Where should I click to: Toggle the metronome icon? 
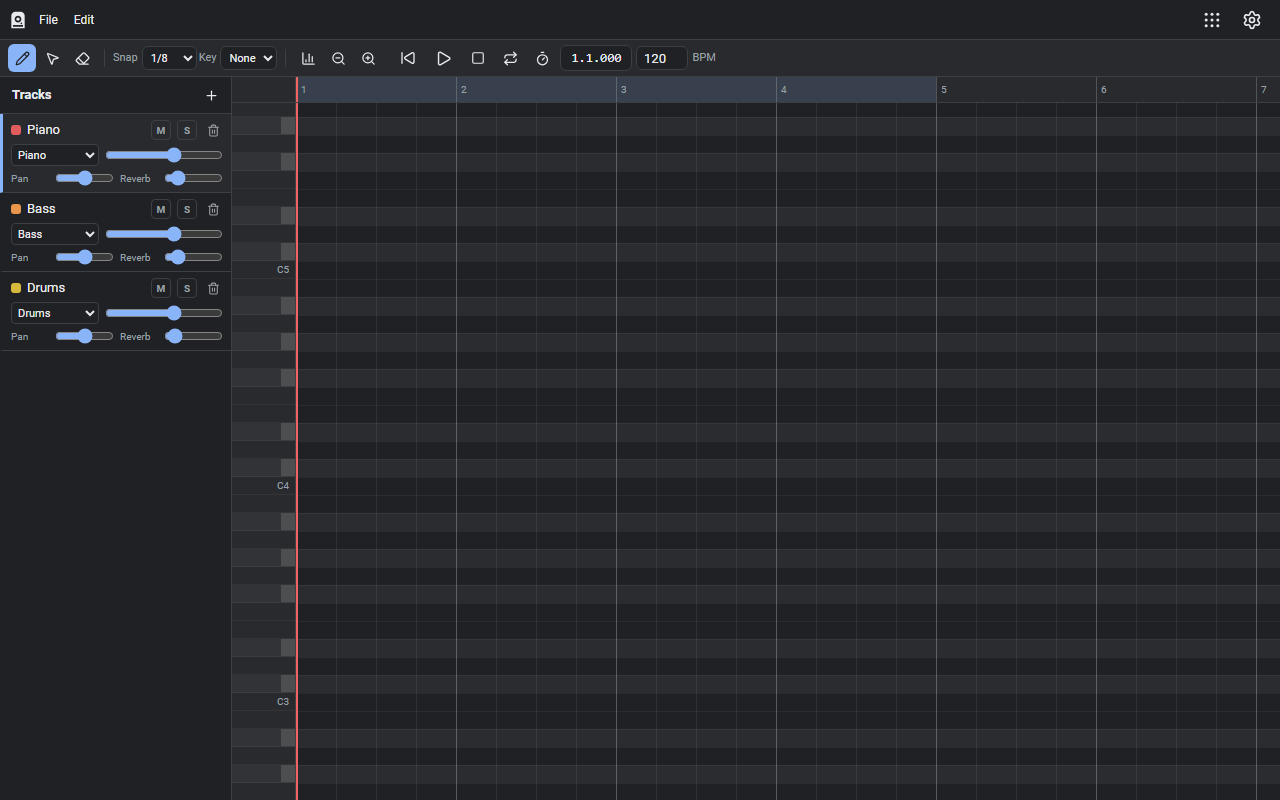542,58
